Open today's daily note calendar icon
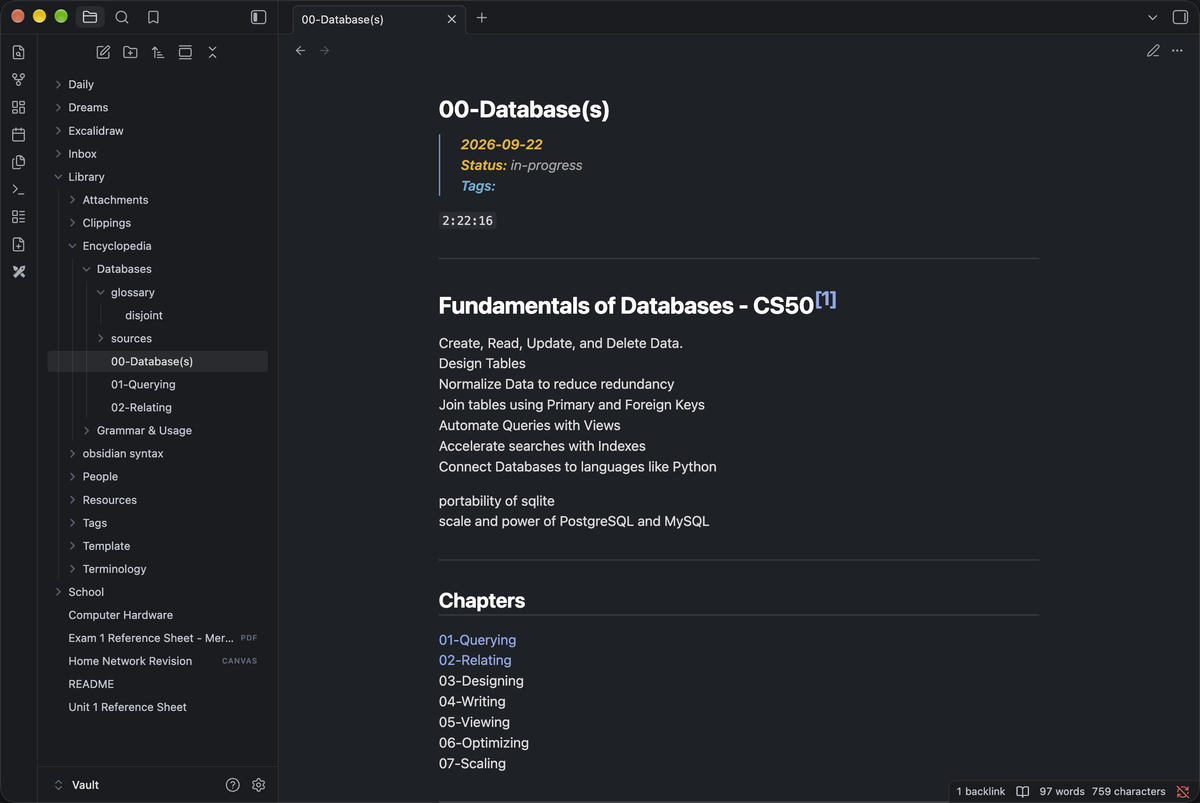Screen dimensions: 1200x803 (18, 134)
